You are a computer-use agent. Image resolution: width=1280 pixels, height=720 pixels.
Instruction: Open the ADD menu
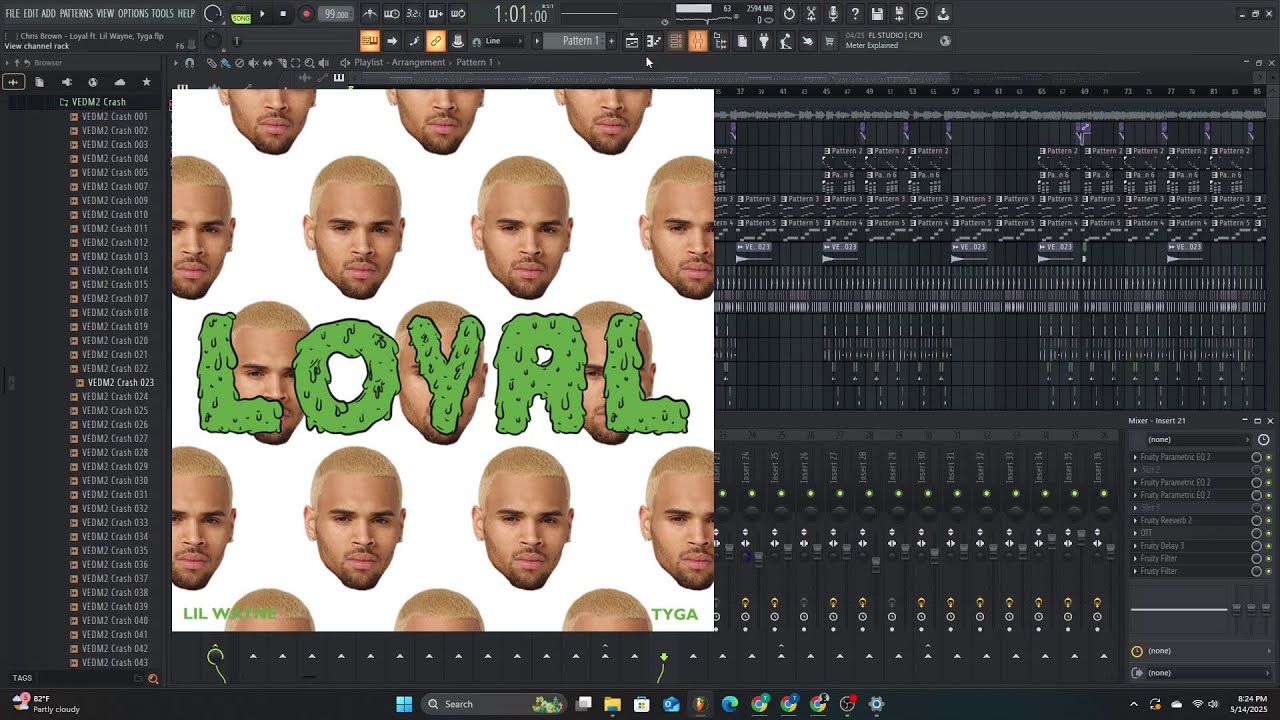pyautogui.click(x=49, y=14)
